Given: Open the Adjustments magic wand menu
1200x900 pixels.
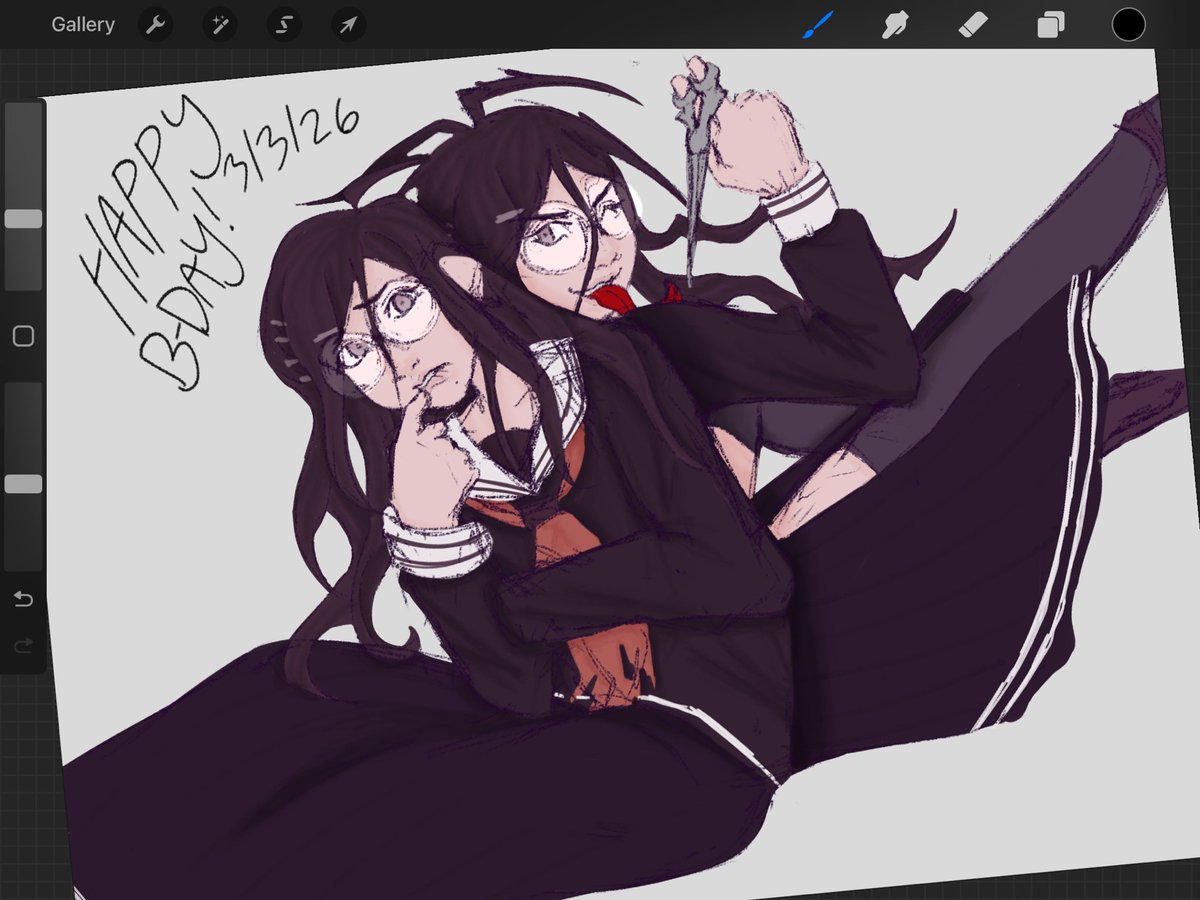Looking at the screenshot, I should coord(219,25).
